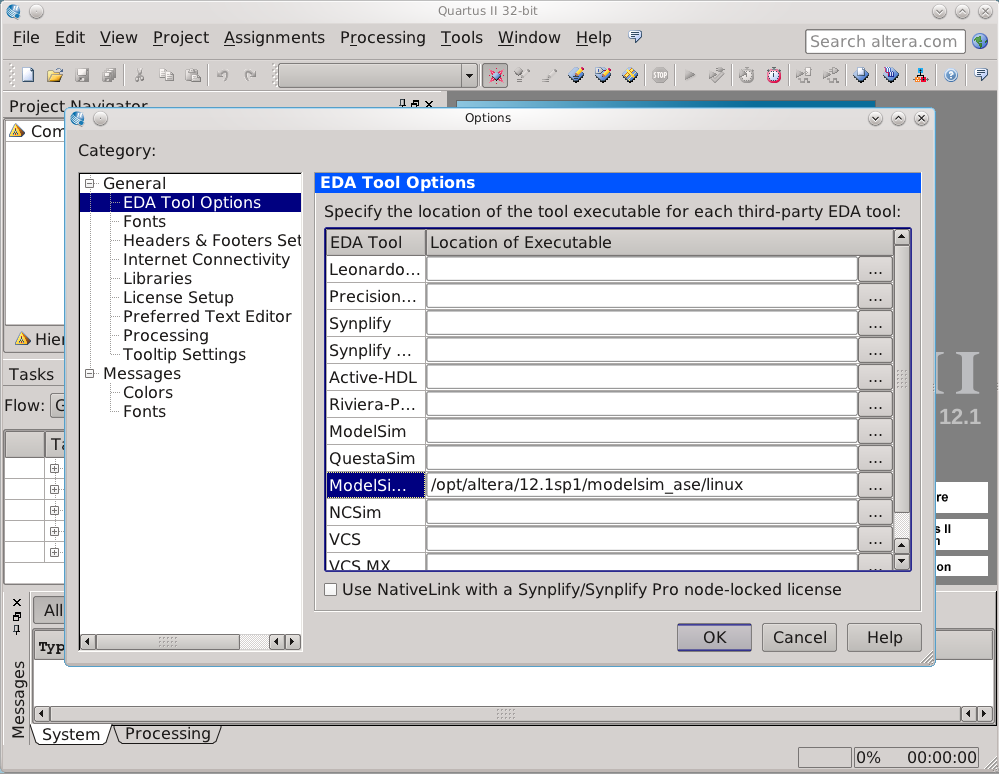The width and height of the screenshot is (999, 774).
Task: Open the File menu
Action: click(26, 38)
